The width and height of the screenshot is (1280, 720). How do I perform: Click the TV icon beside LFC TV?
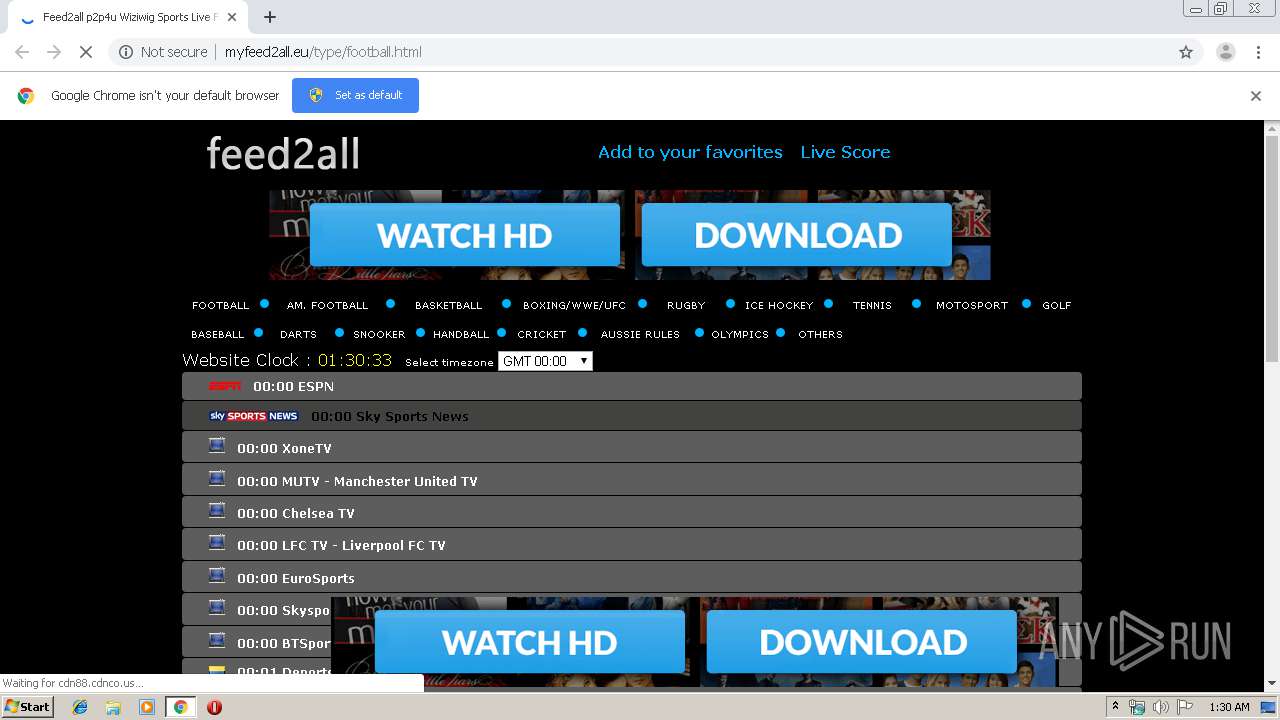(x=217, y=542)
